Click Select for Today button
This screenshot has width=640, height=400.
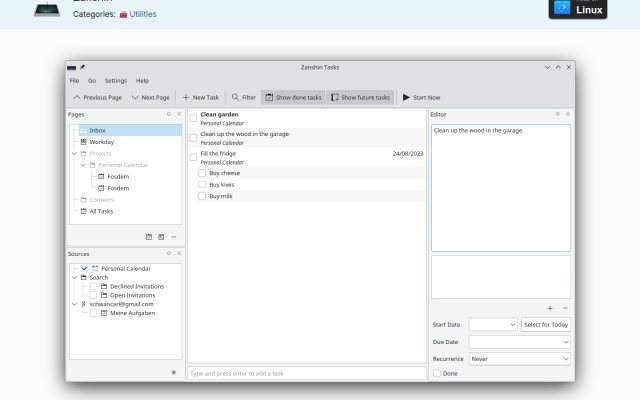coord(546,325)
